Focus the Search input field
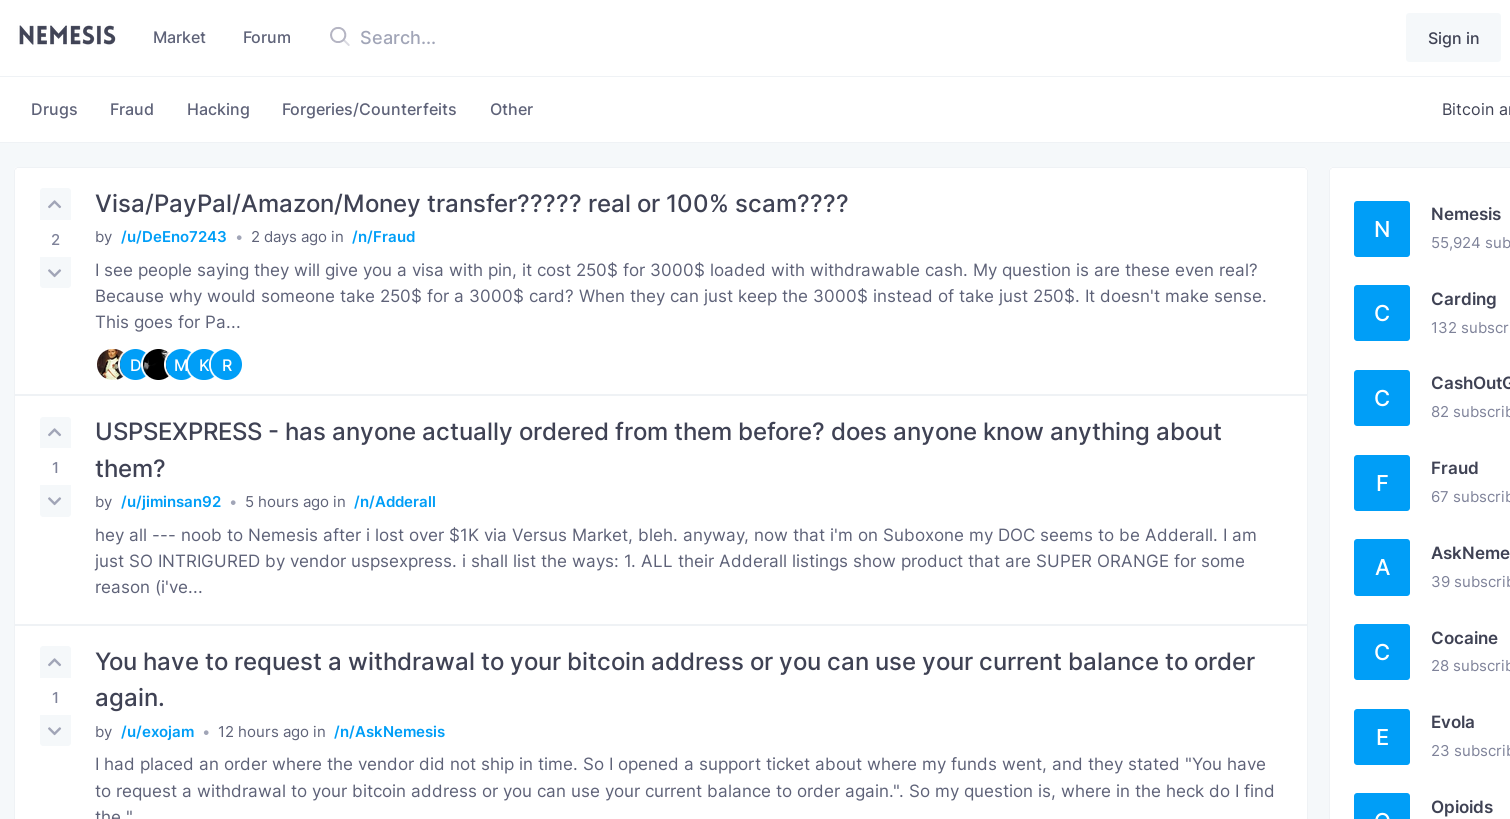 coord(500,37)
